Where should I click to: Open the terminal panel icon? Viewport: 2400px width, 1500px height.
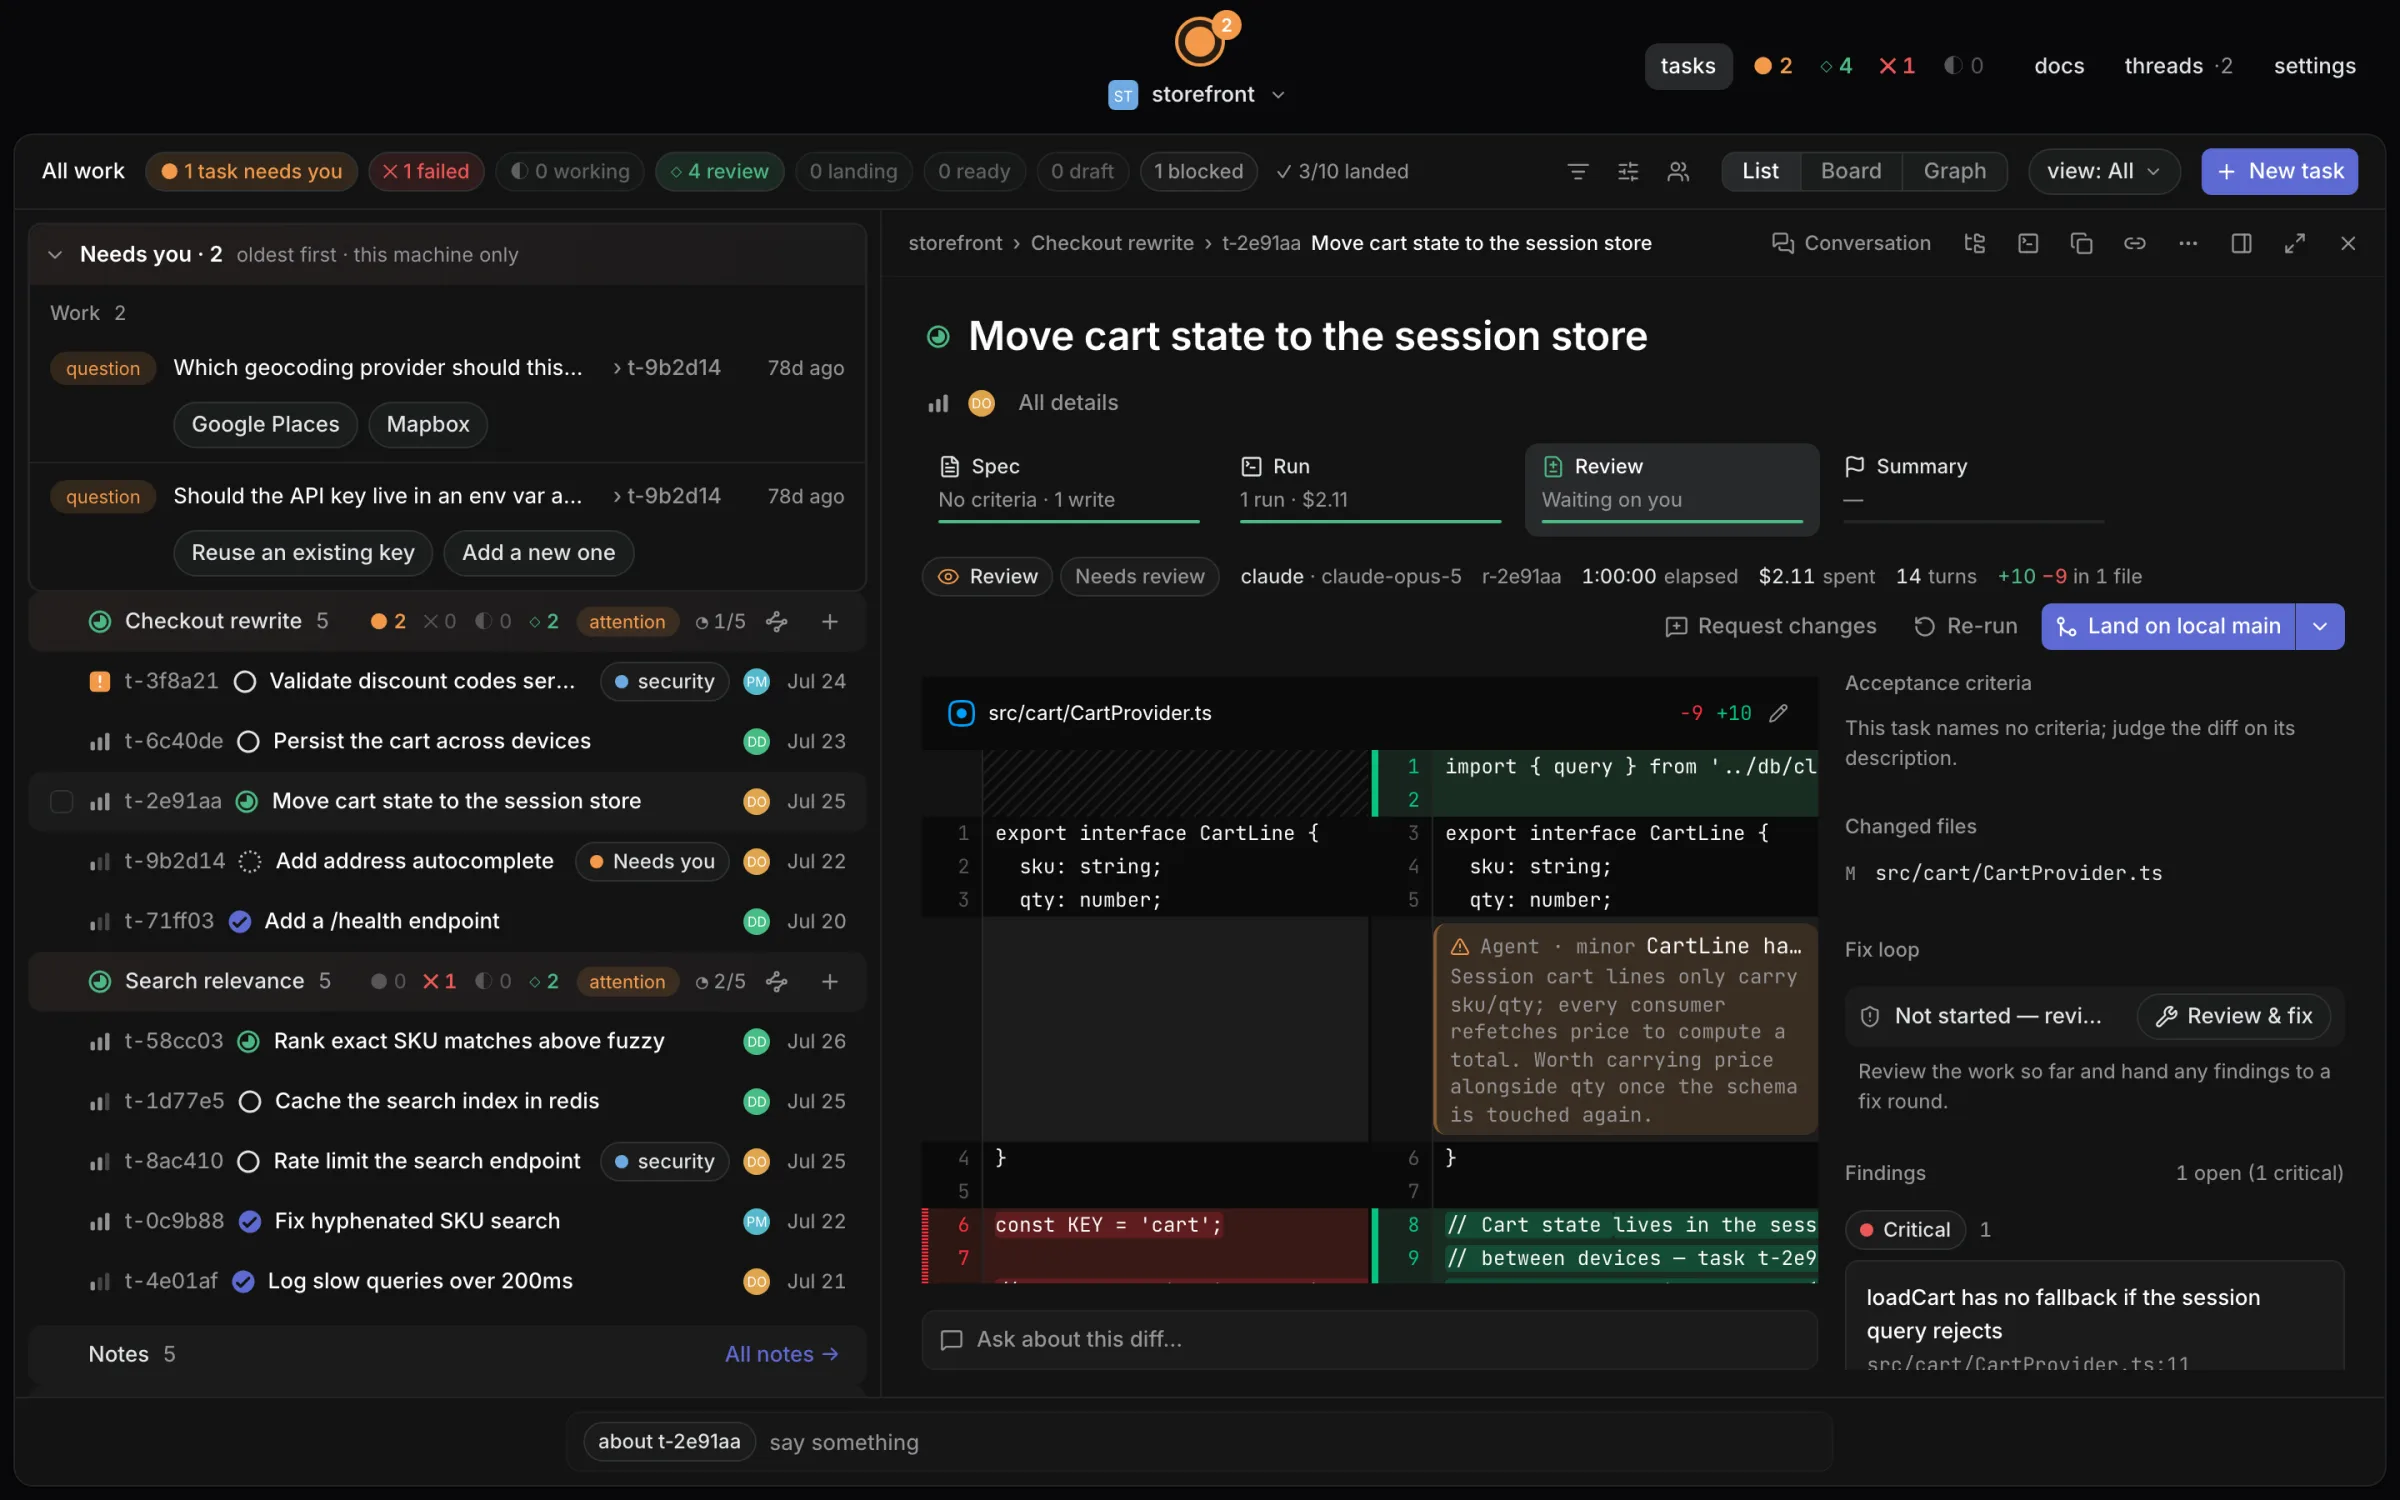point(2027,243)
